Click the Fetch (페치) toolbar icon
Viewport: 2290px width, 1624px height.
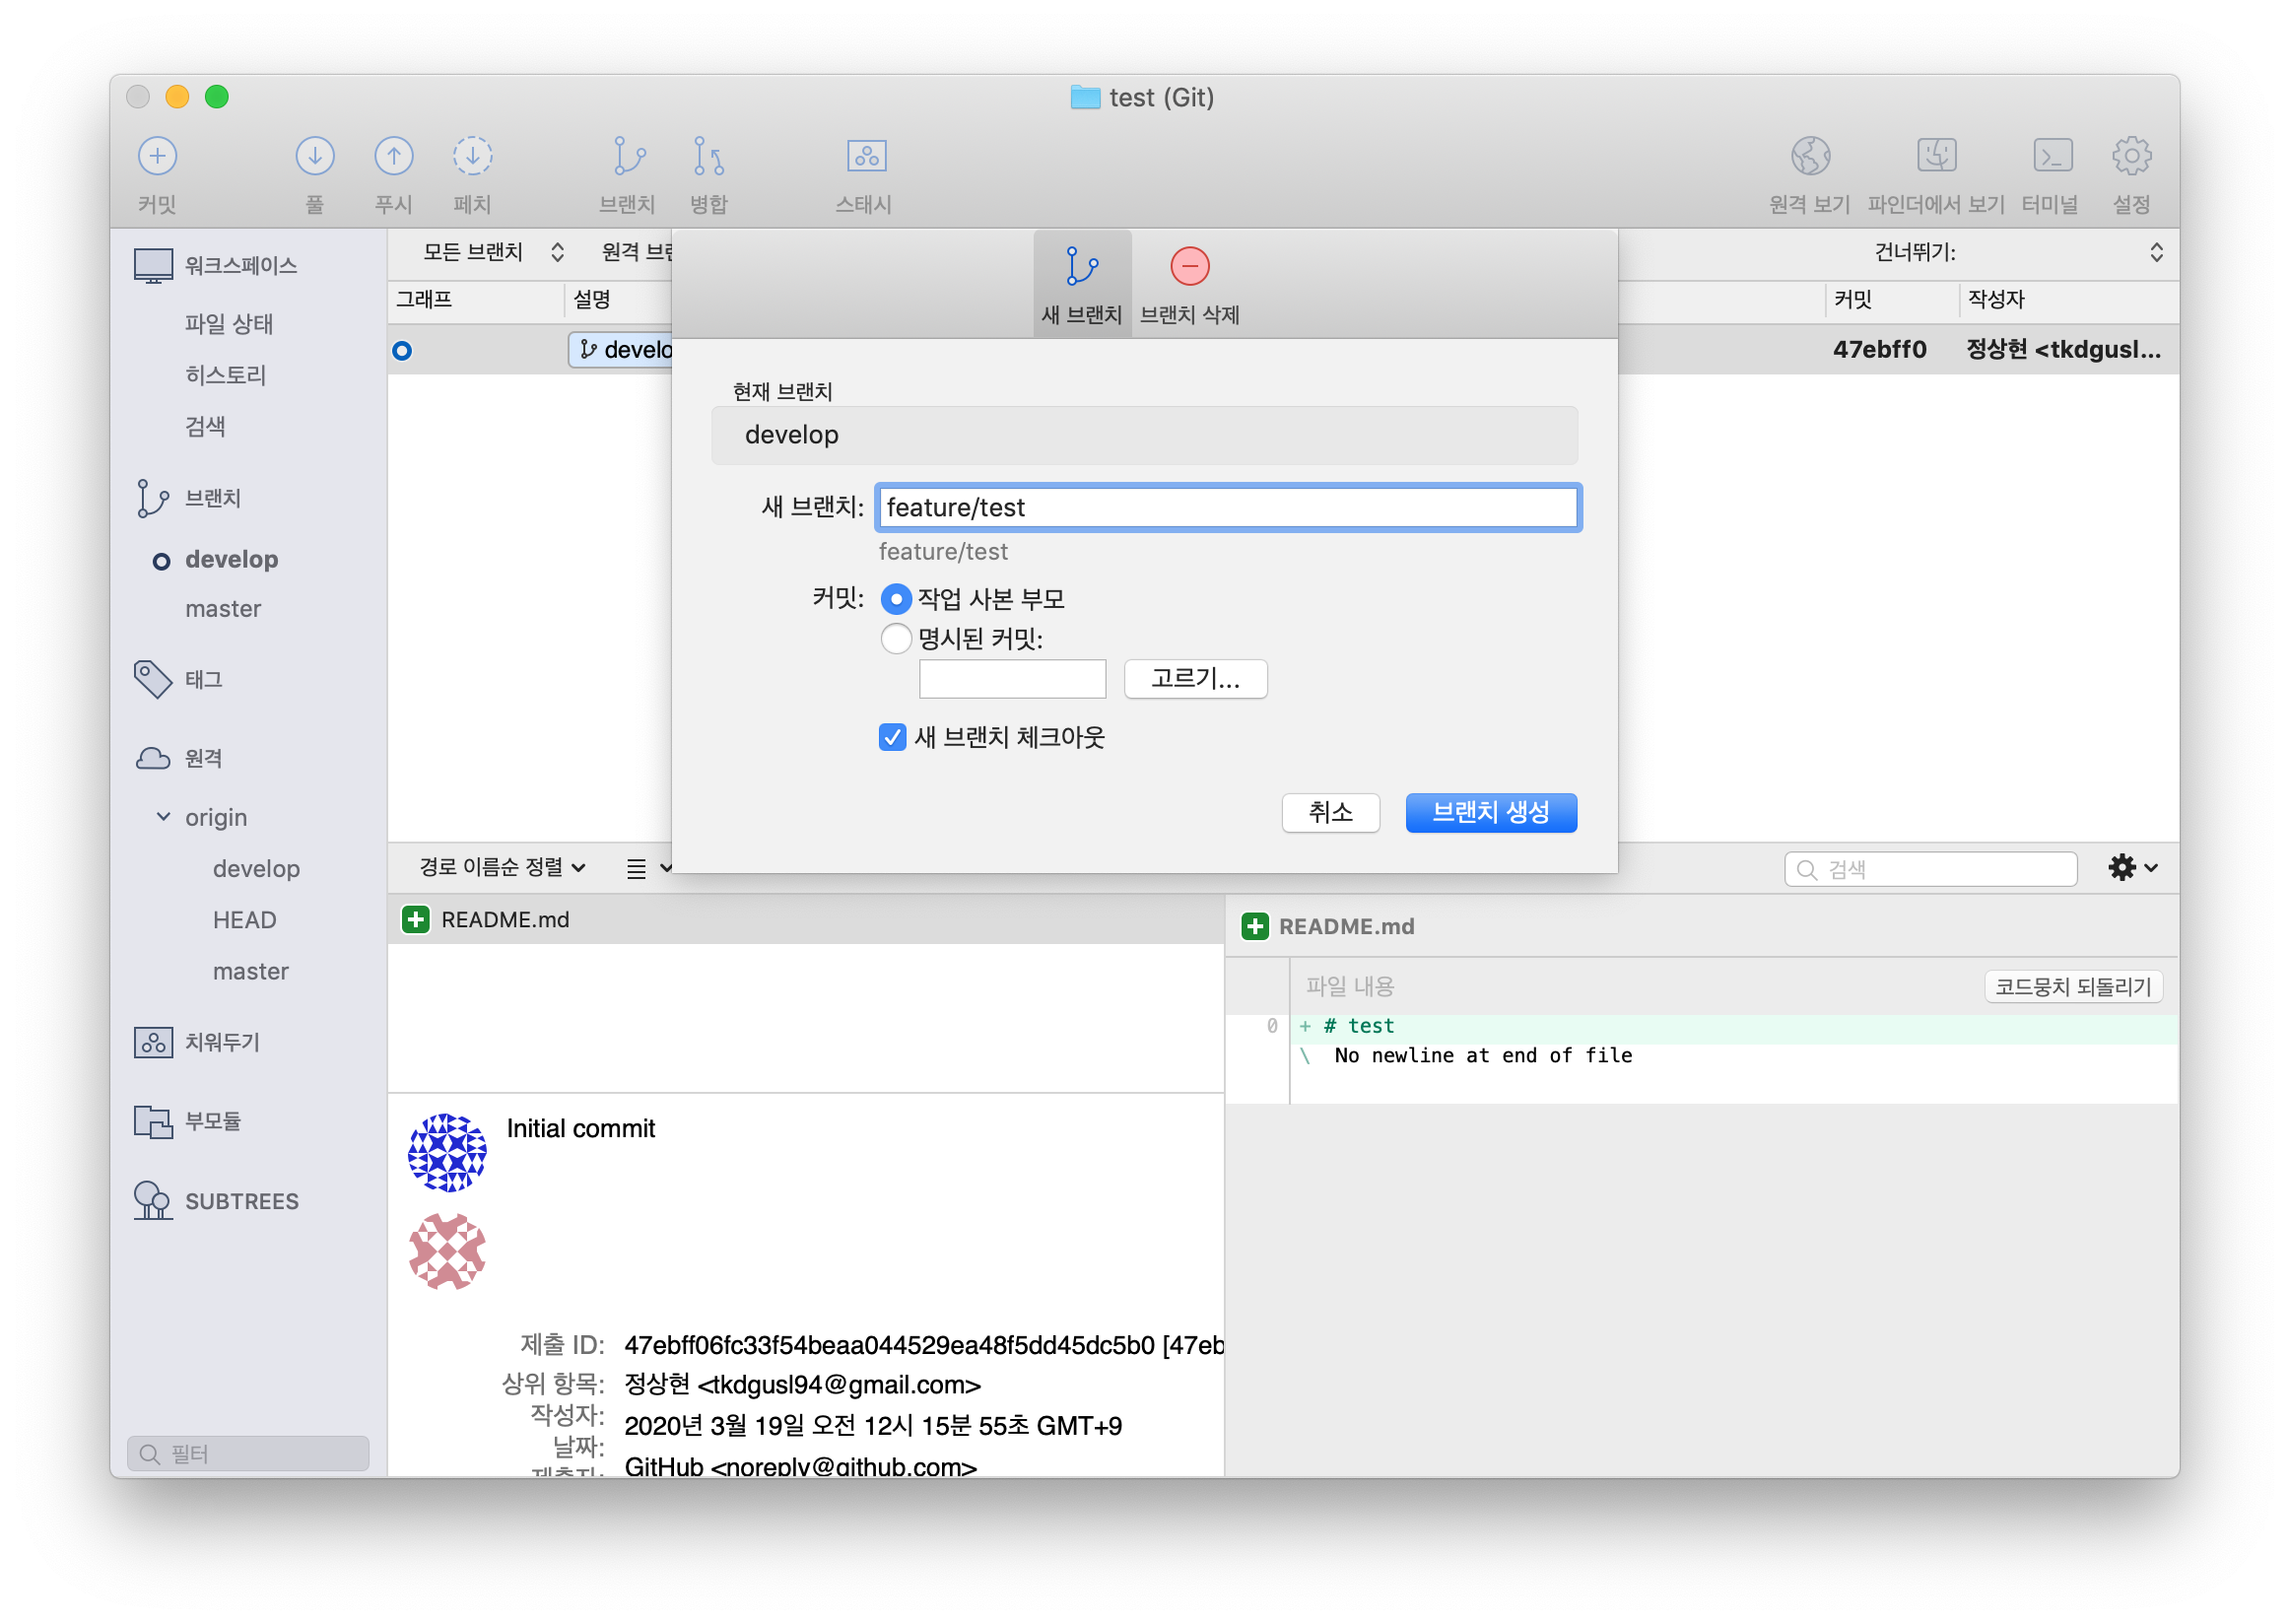click(x=472, y=156)
